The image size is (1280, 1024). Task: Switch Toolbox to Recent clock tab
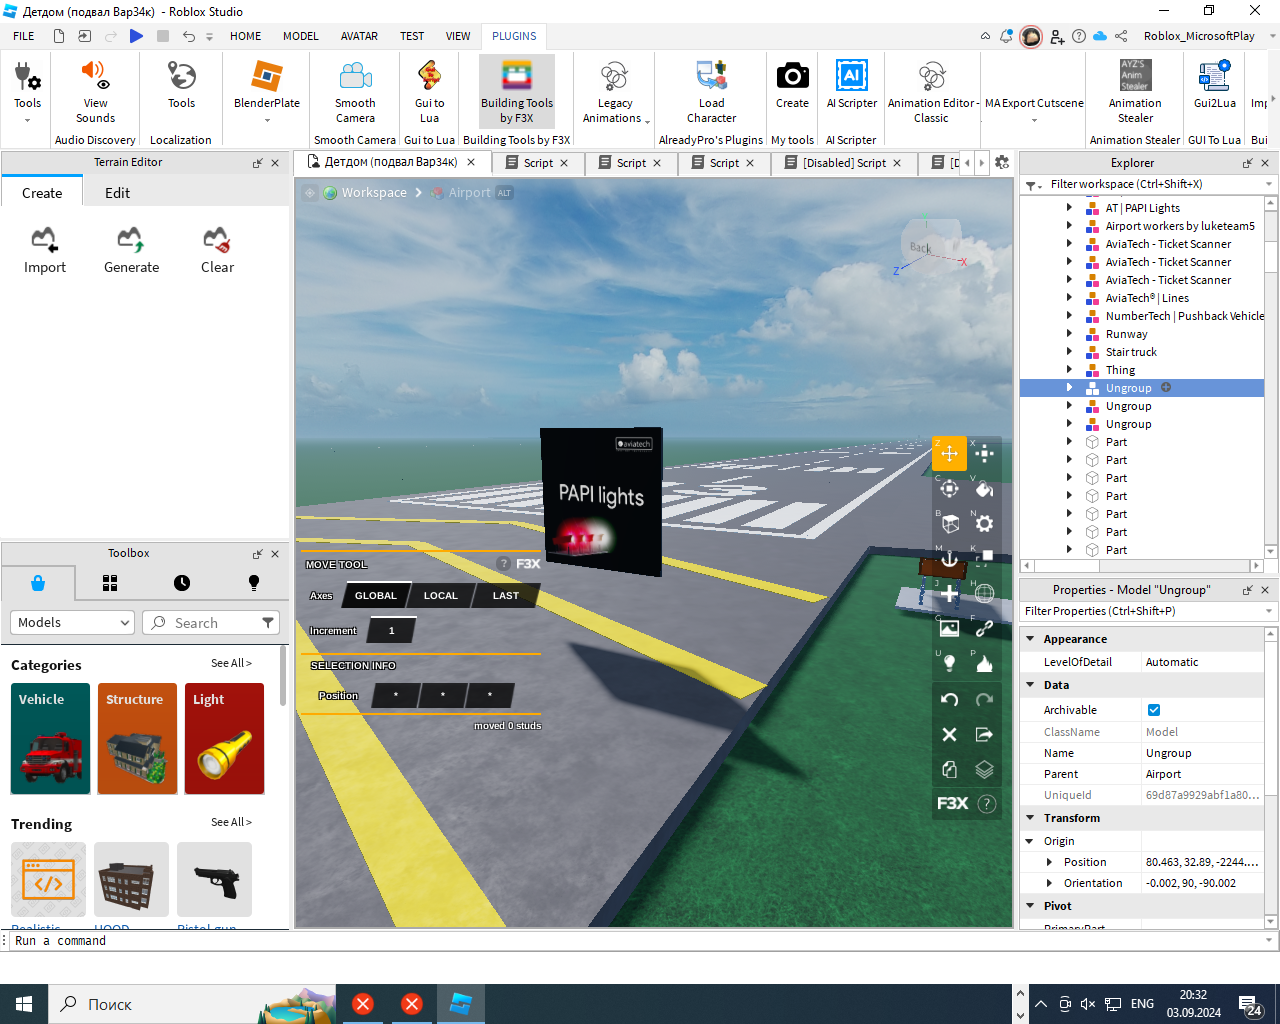[181, 583]
